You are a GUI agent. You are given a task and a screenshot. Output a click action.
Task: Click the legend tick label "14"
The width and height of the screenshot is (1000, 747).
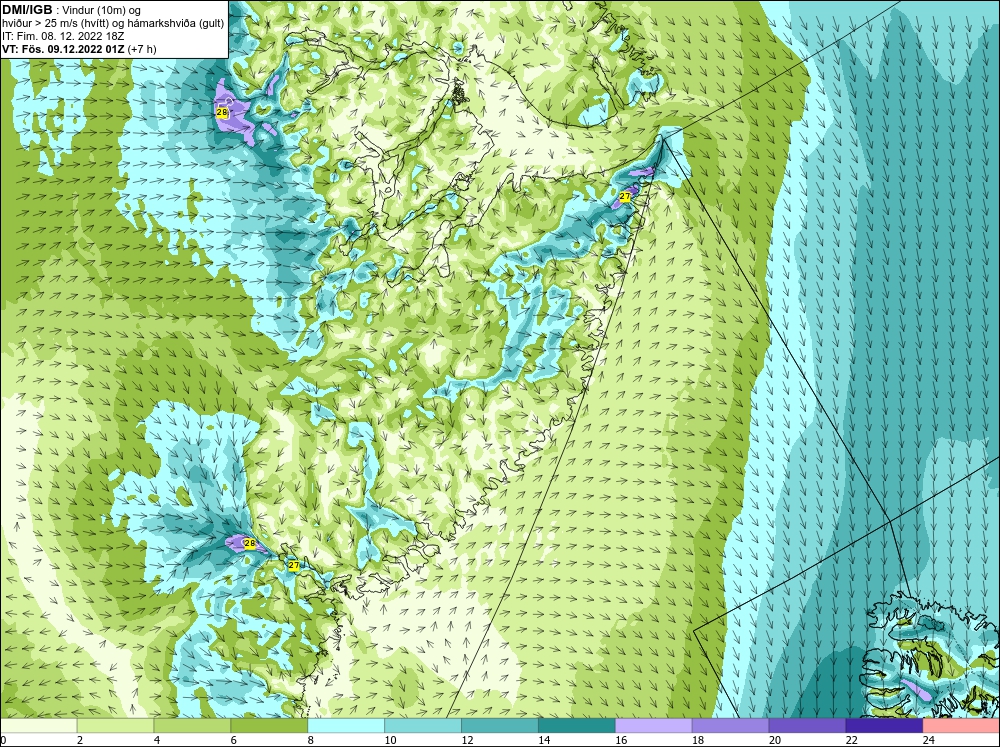(543, 740)
